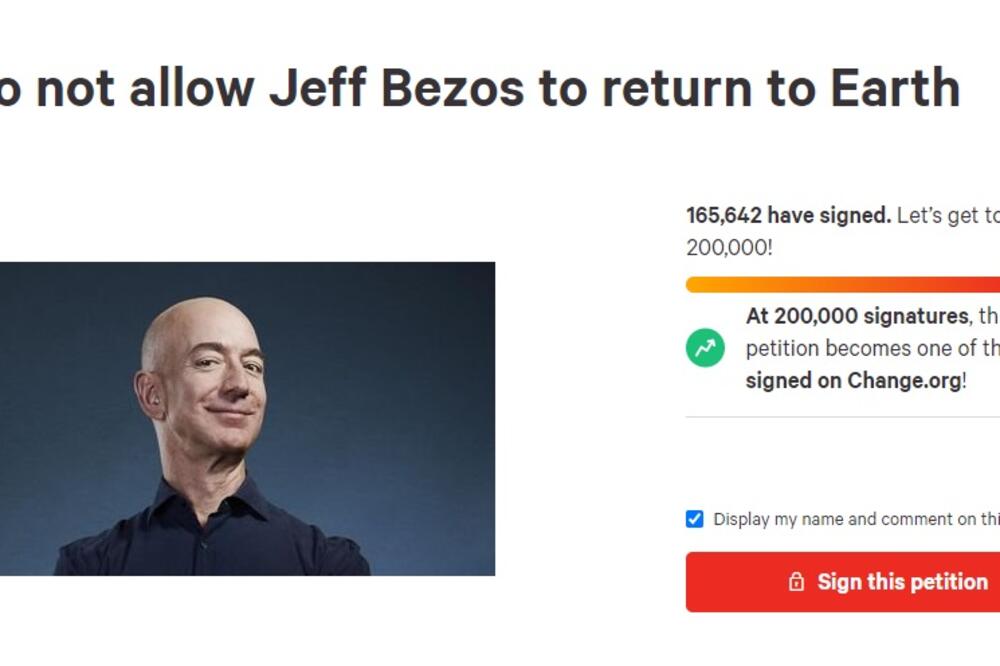The height and width of the screenshot is (666, 1000).
Task: Select the word "Earth" in the title
Action: tap(895, 88)
